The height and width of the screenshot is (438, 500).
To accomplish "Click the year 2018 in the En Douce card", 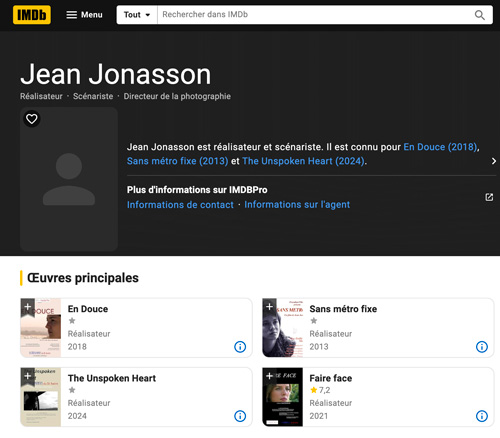I will coord(77,347).
